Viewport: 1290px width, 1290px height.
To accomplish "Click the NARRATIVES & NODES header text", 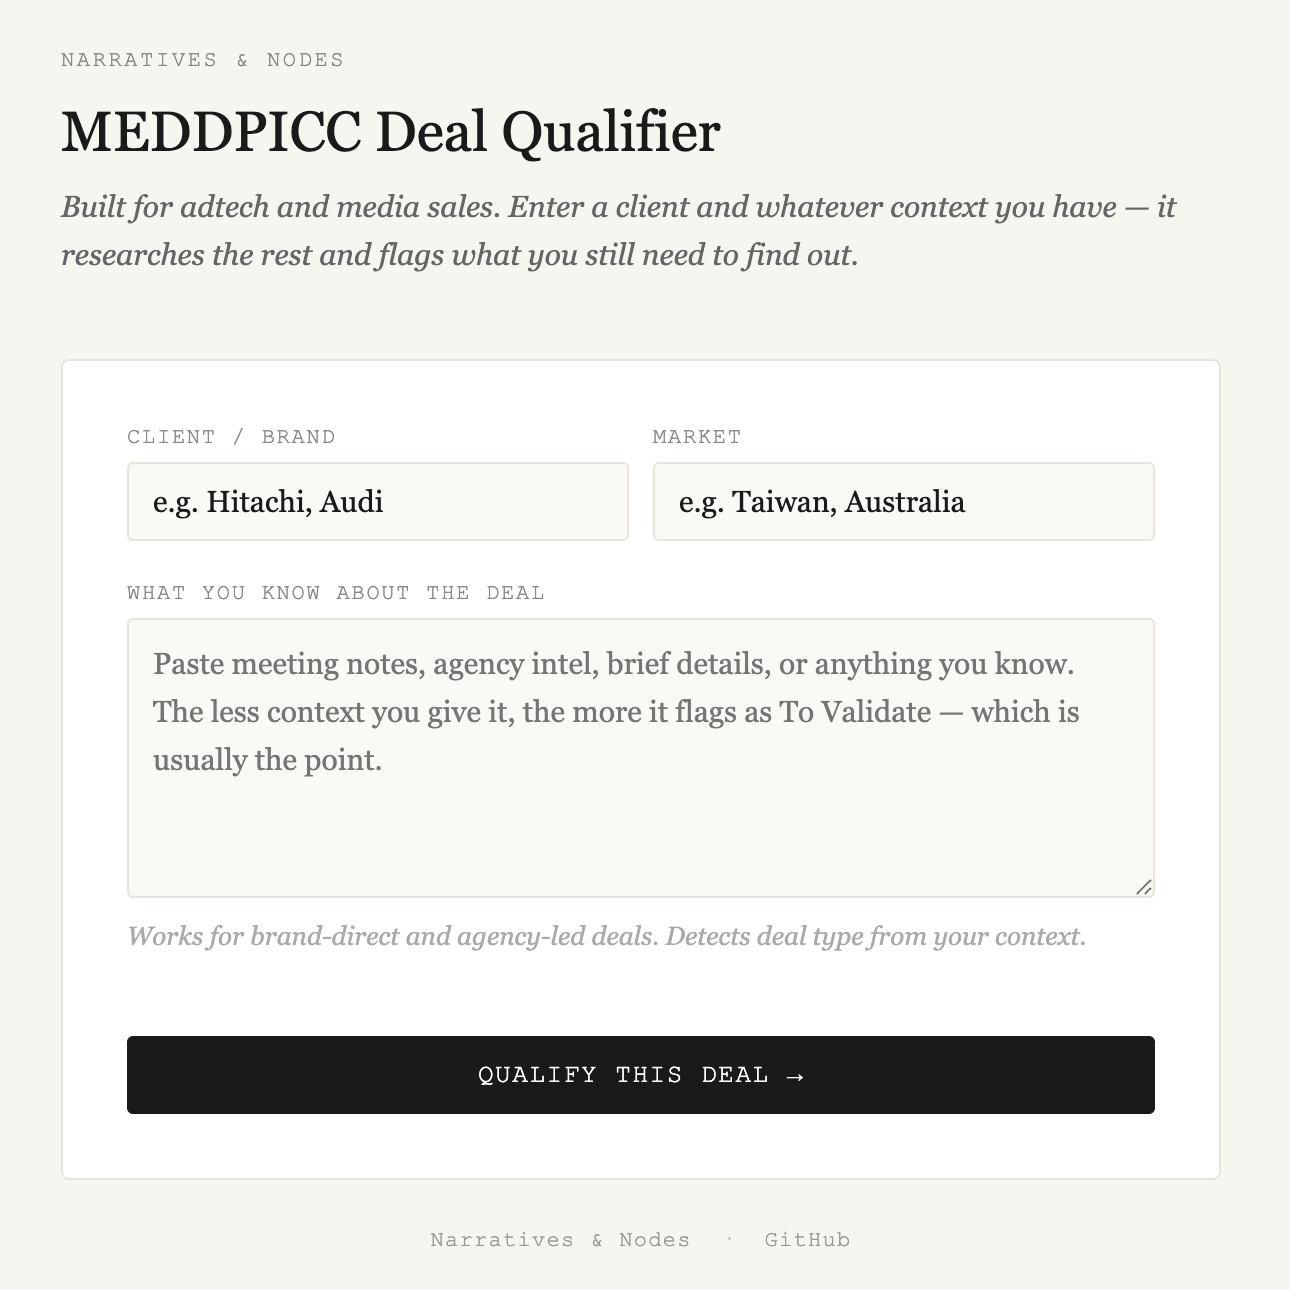I will [202, 60].
